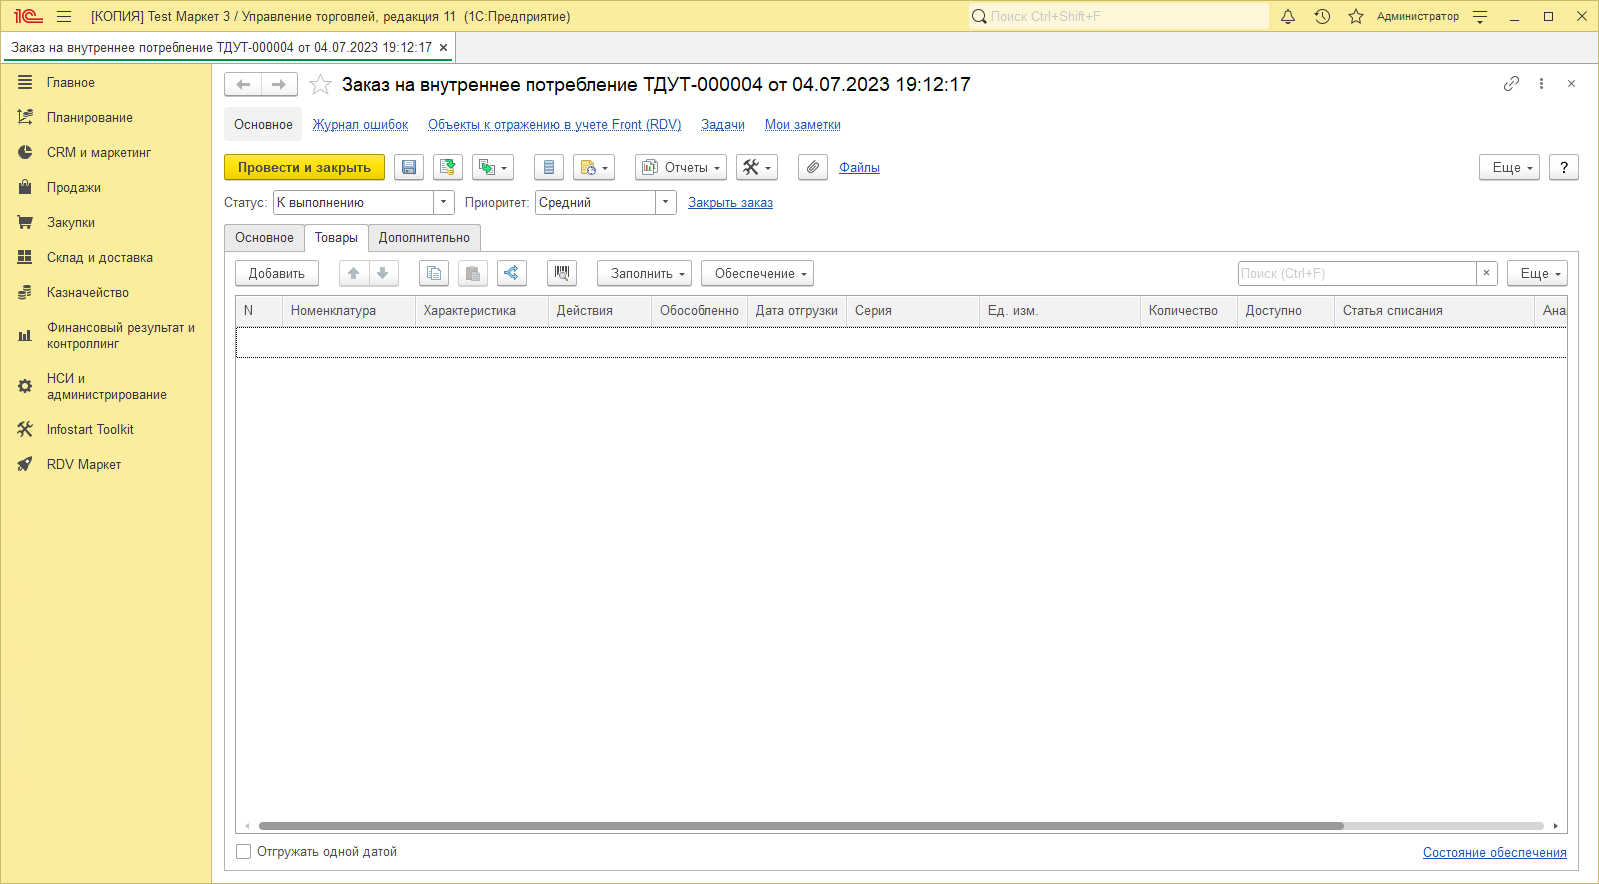
Task: Click the Номенклатура column header
Action: click(349, 311)
